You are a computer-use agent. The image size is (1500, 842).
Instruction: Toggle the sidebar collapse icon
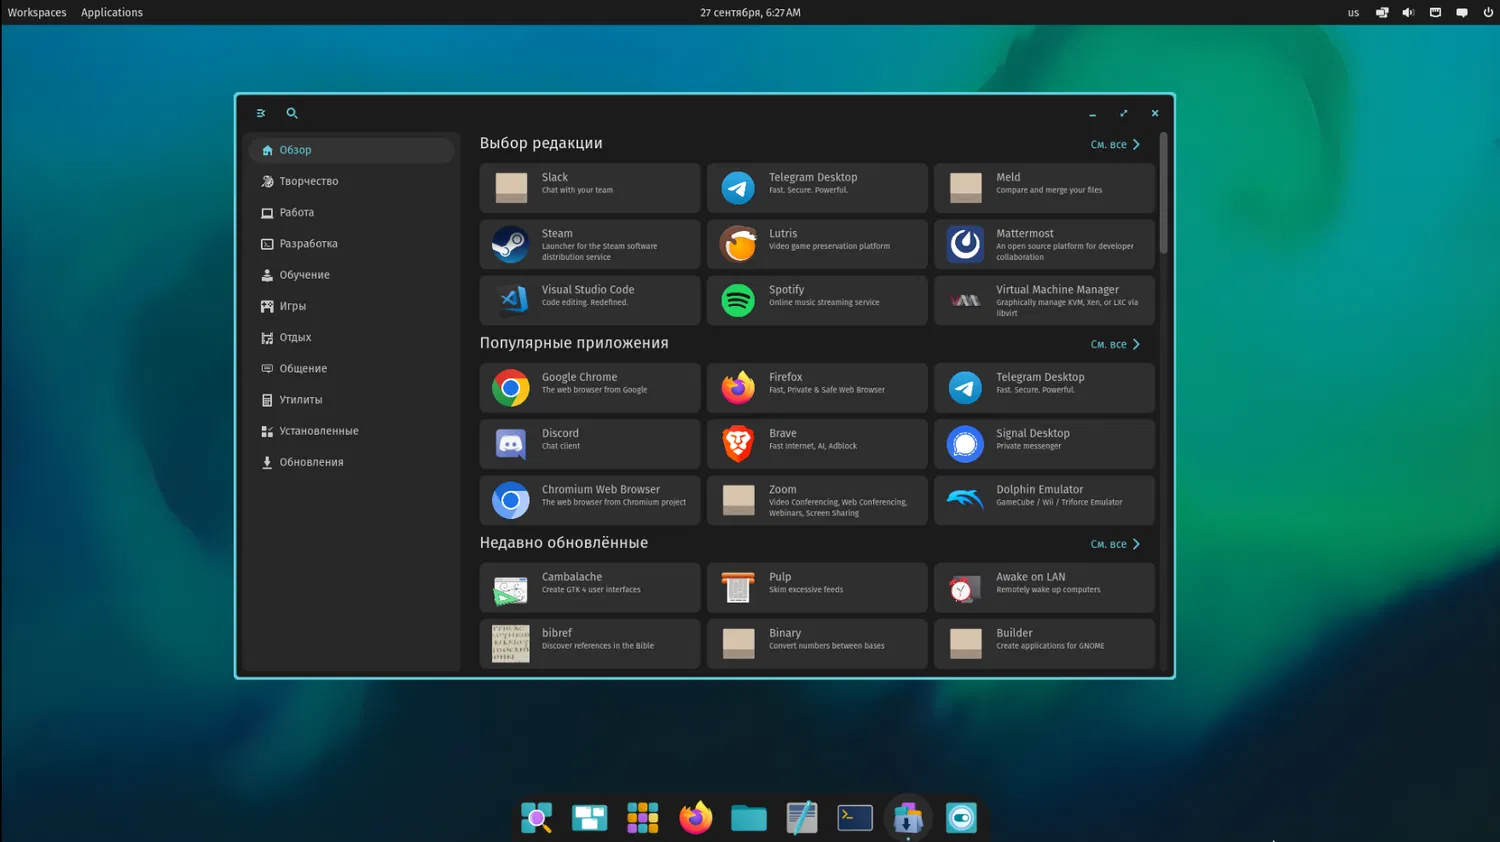(x=261, y=114)
